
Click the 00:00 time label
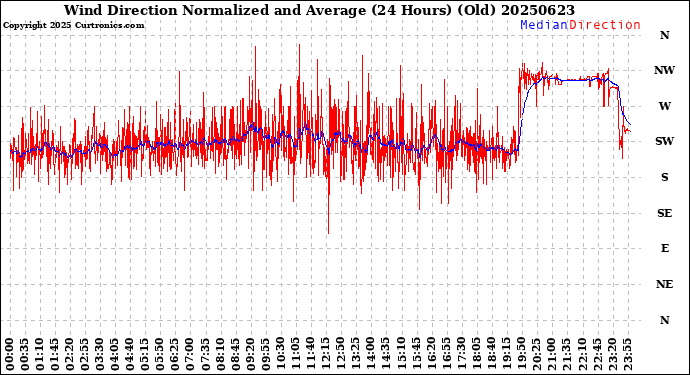(10, 354)
